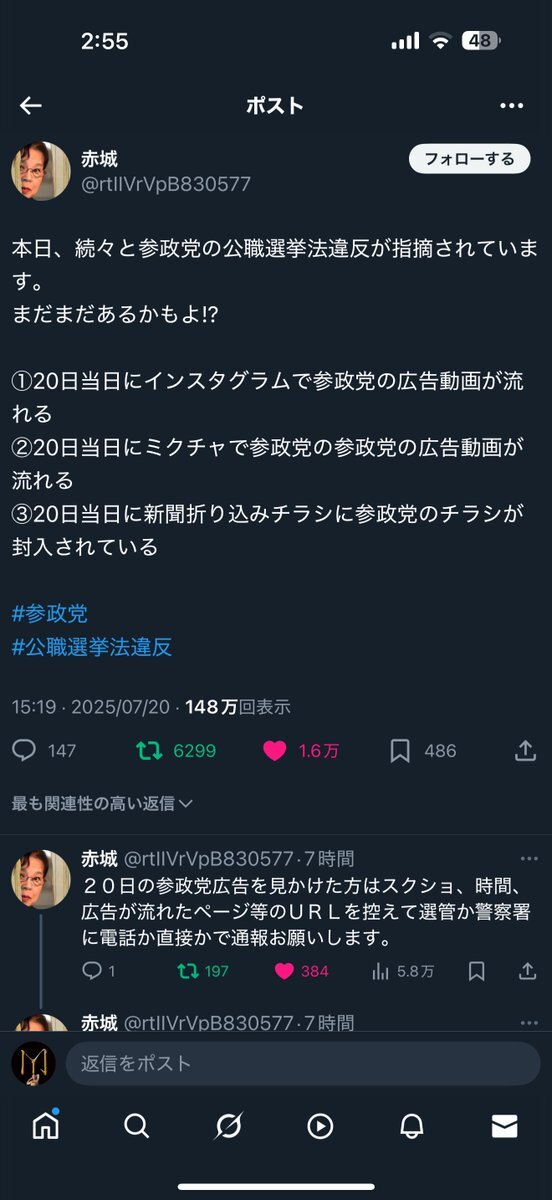552x1200 pixels.
Task: Open the video tab play icon
Action: [320, 1126]
